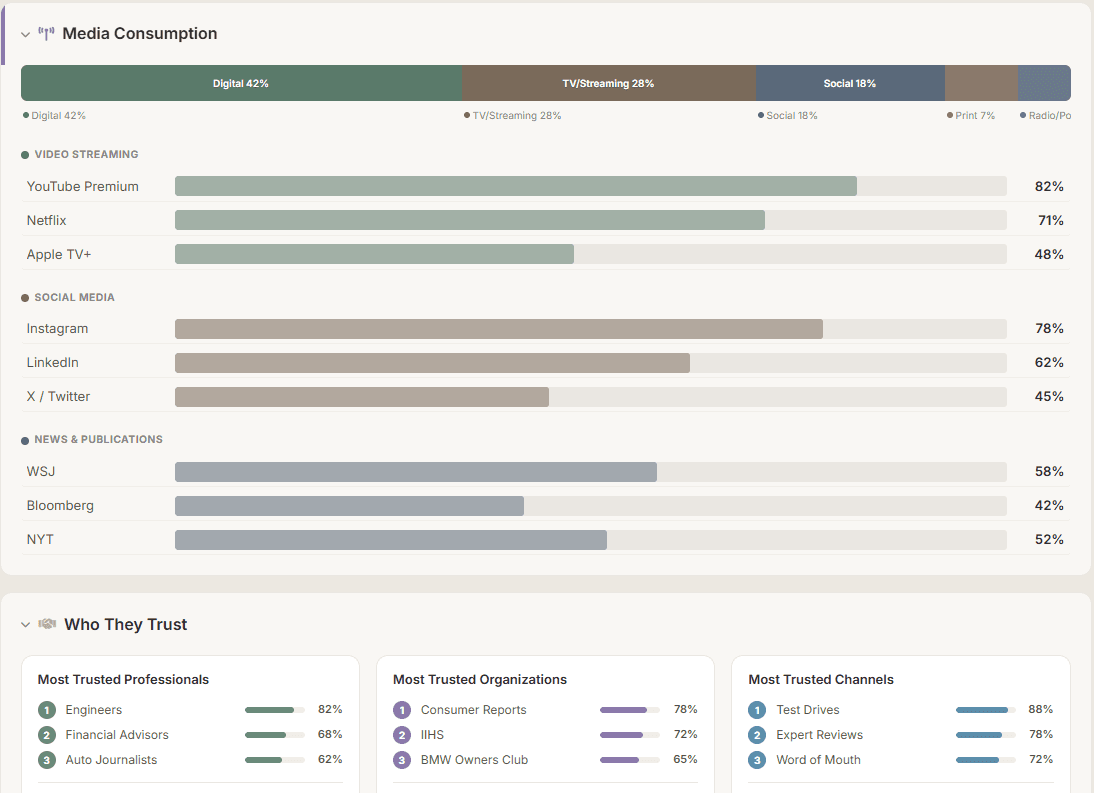The image size is (1094, 793).
Task: Click the YouTube Premium row label
Action: [82, 186]
